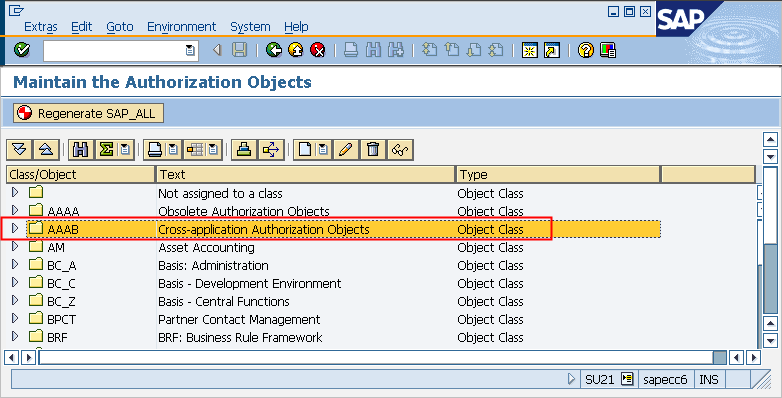Click the green Enter checkmark icon

click(x=21, y=50)
